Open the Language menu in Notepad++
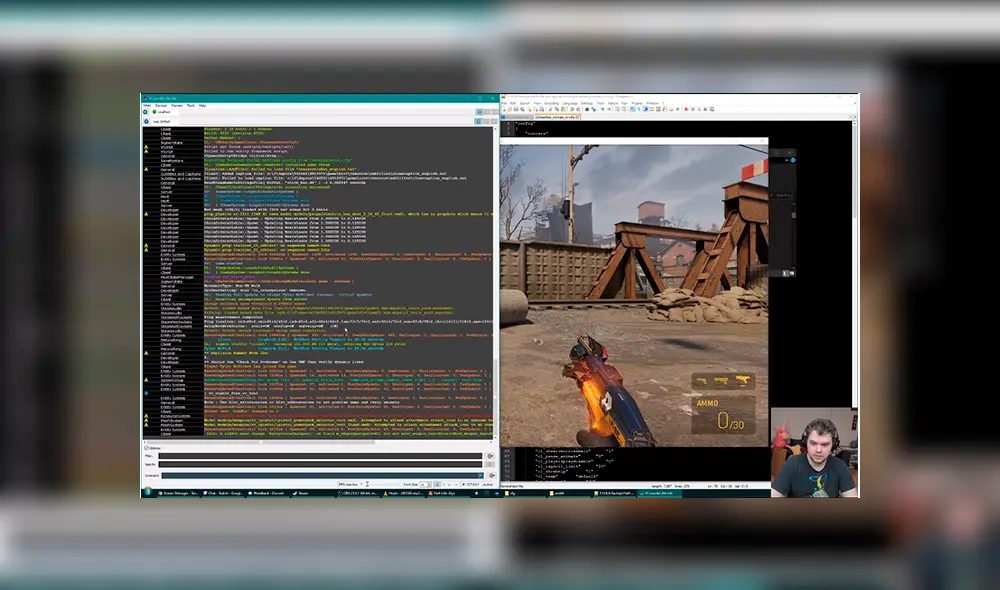The image size is (1000, 590). pos(569,103)
